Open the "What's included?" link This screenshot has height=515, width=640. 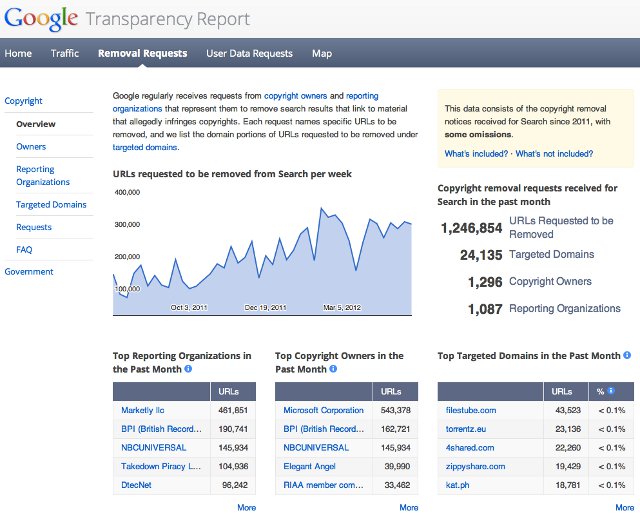pos(476,154)
